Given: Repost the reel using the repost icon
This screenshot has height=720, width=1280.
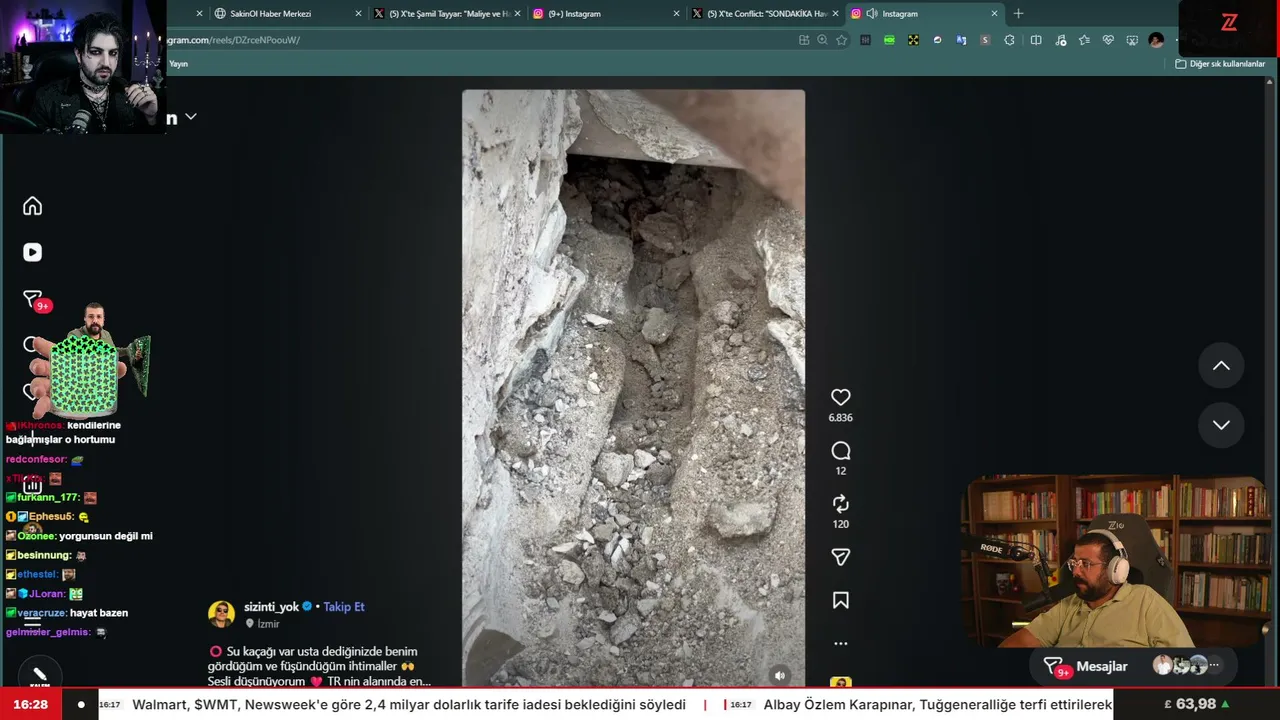Looking at the screenshot, I should coord(841,504).
